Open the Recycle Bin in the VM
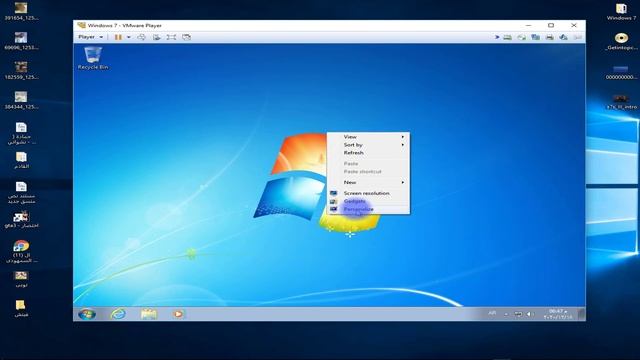This screenshot has height=360, width=640. (x=93, y=58)
